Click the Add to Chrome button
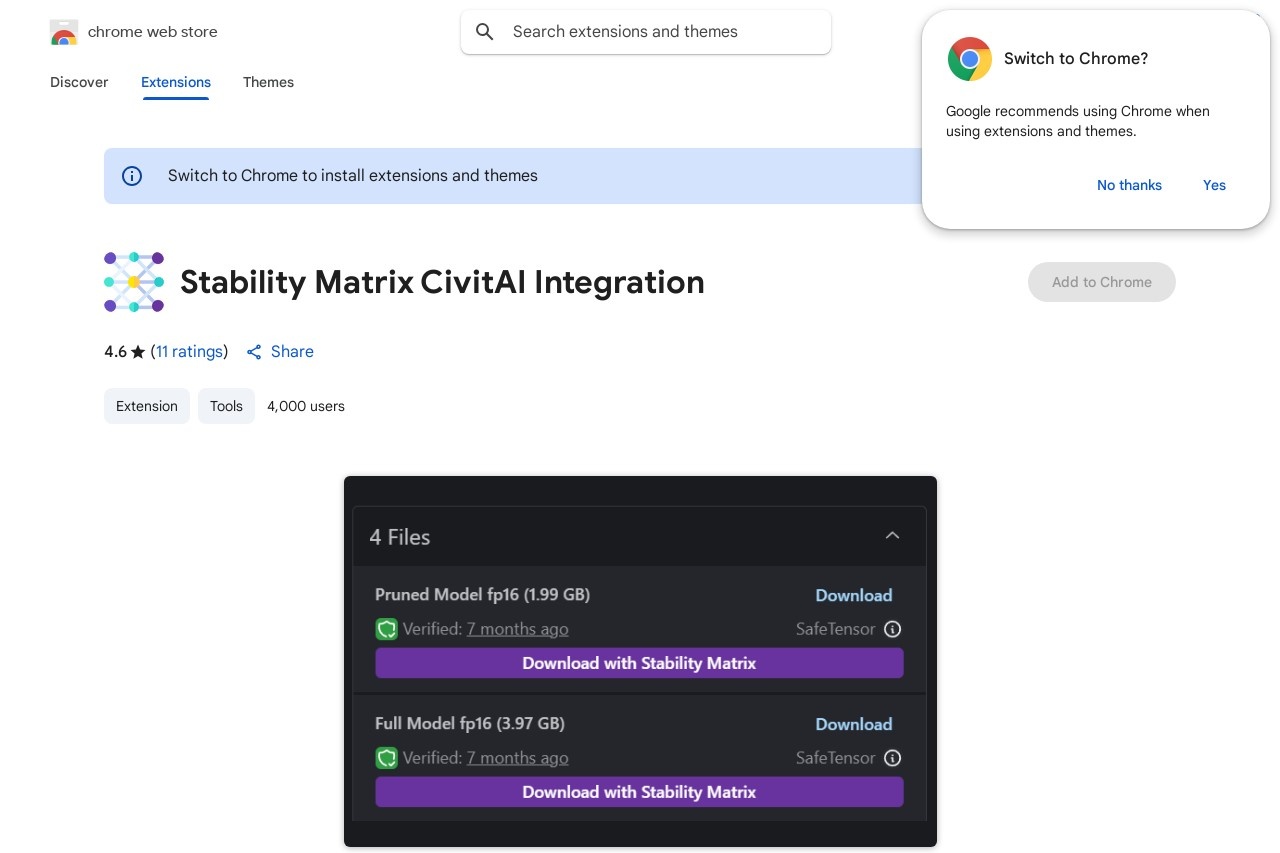This screenshot has height=853, width=1280. pyautogui.click(x=1102, y=282)
